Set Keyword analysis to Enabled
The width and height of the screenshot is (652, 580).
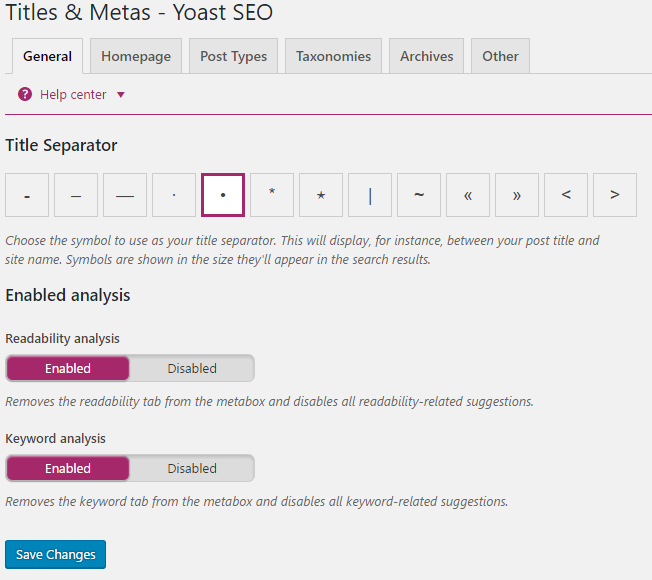click(68, 468)
